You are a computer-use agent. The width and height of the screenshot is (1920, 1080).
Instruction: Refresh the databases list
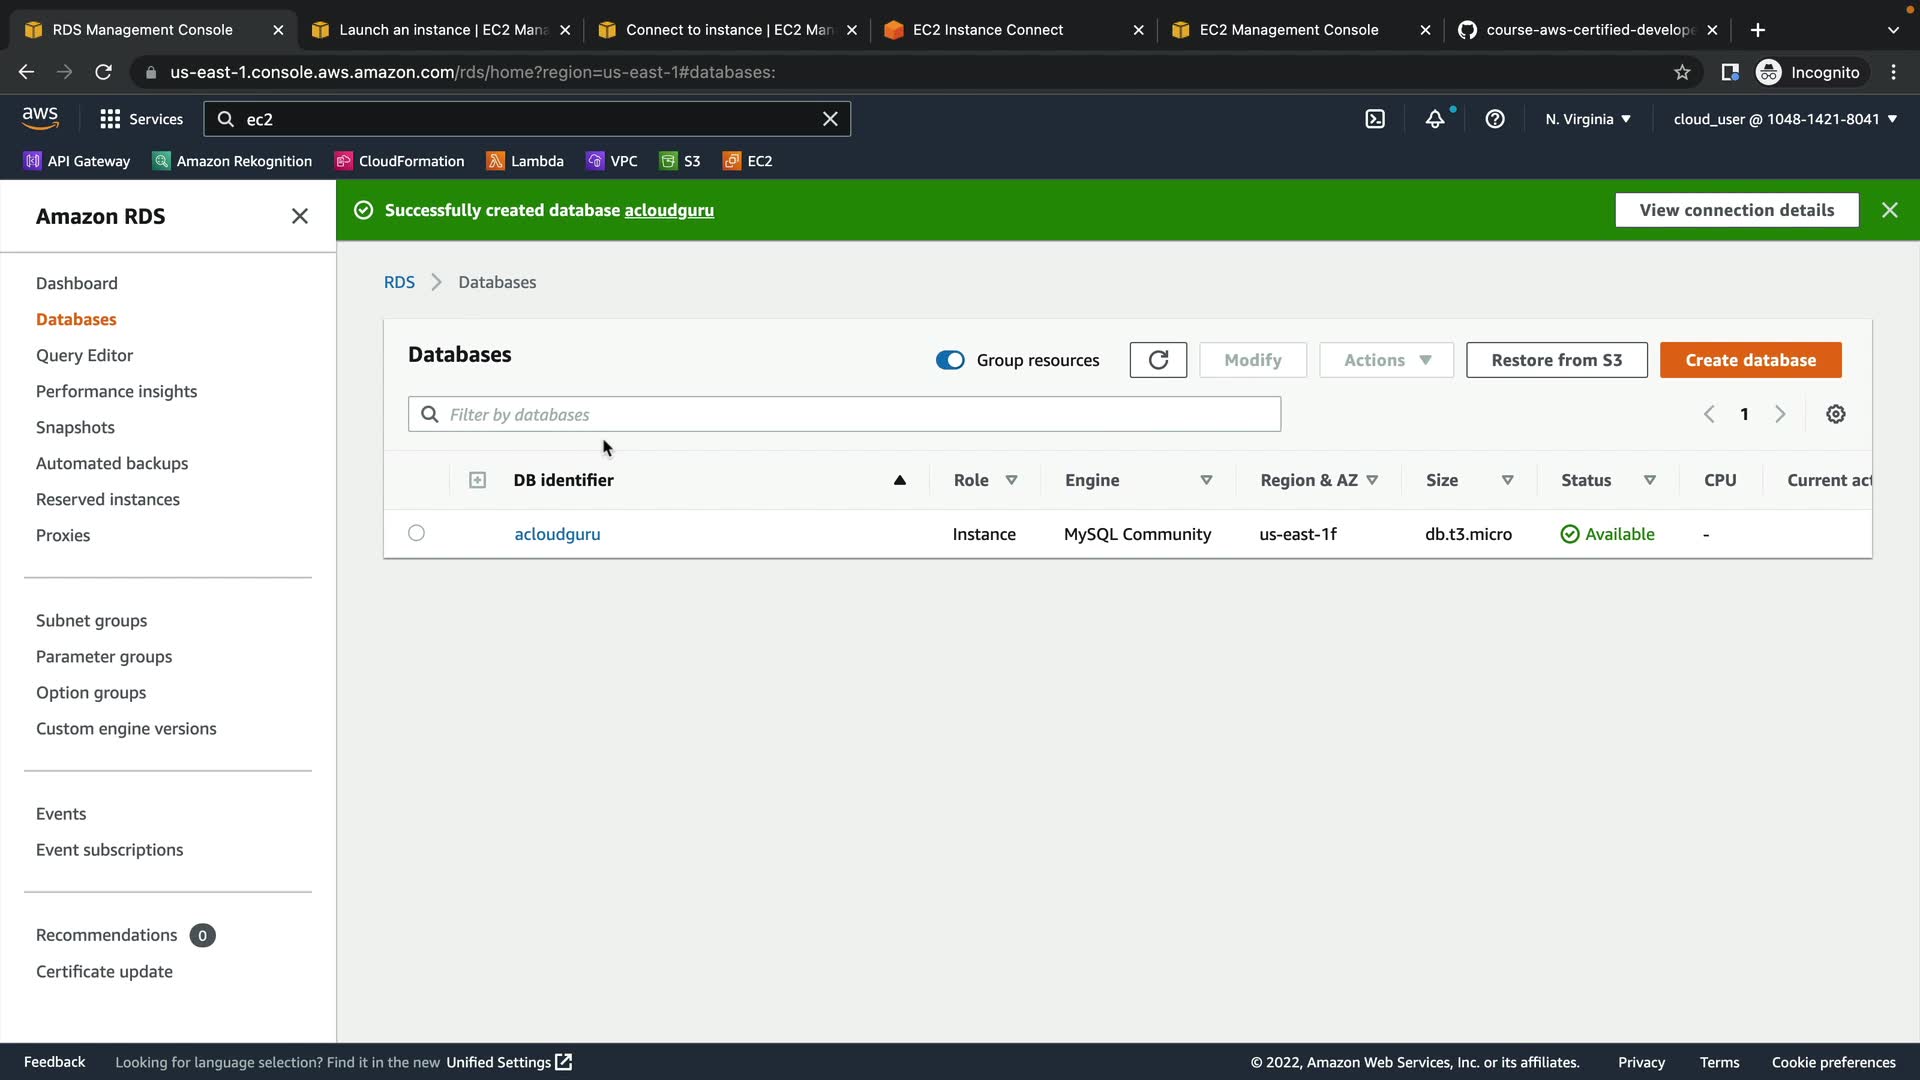[1158, 360]
